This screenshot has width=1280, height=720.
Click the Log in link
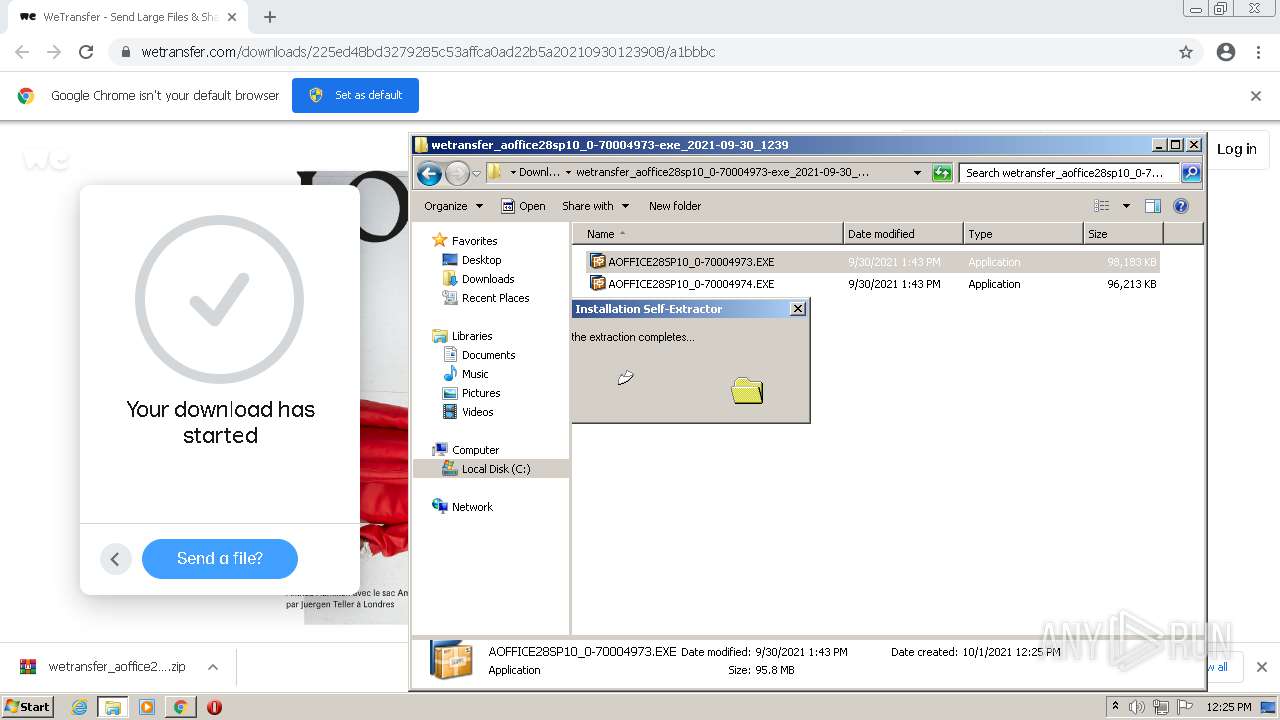pyautogui.click(x=1237, y=149)
